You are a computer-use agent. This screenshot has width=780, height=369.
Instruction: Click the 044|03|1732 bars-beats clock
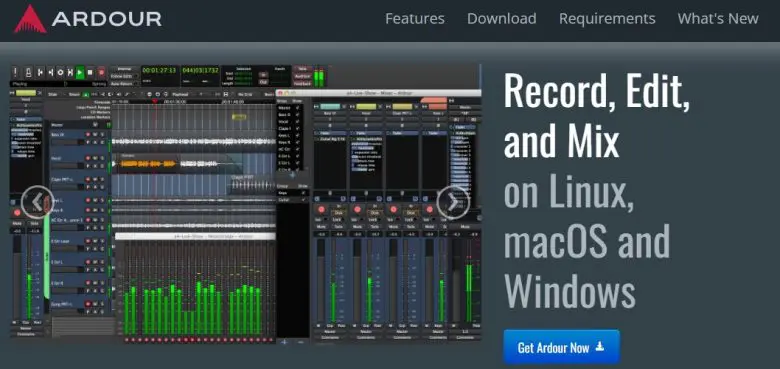click(x=200, y=71)
